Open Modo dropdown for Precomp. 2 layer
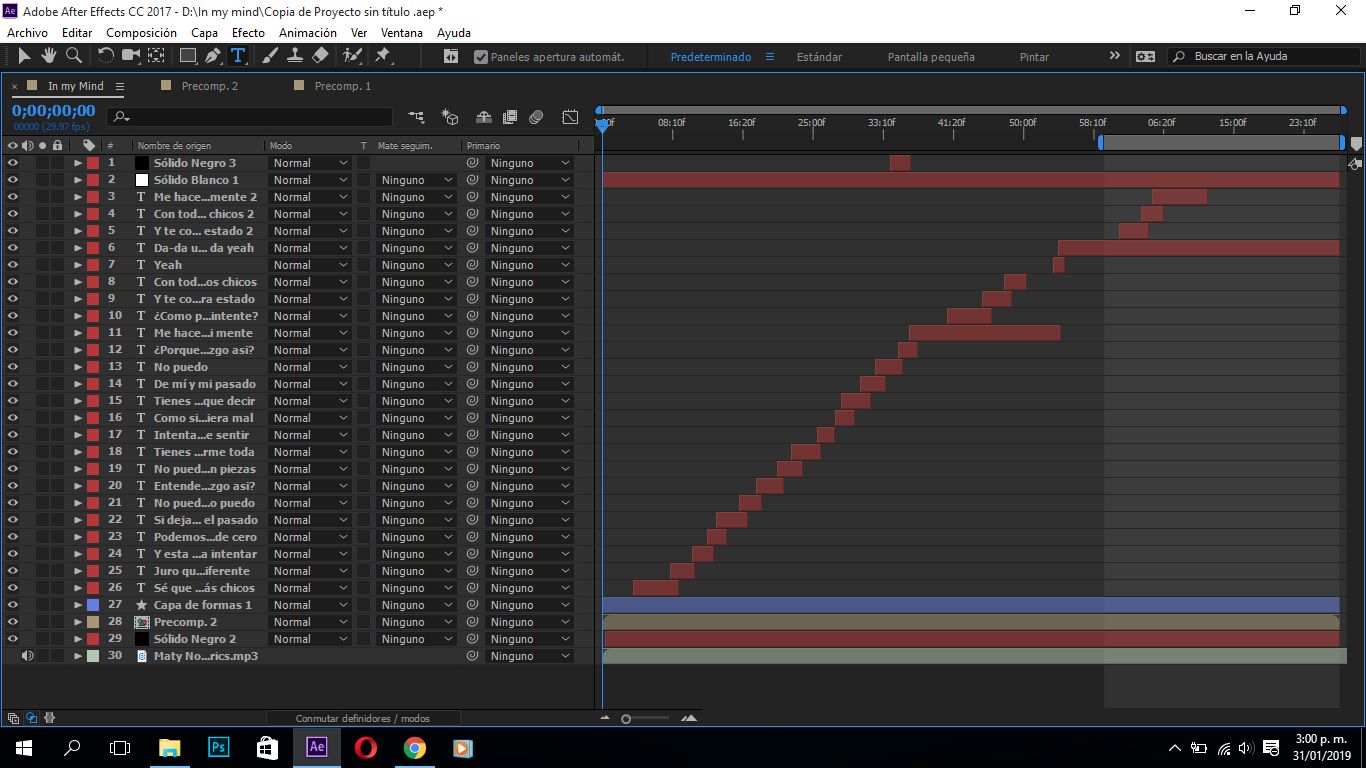Screen dimensions: 1366x768 310,621
